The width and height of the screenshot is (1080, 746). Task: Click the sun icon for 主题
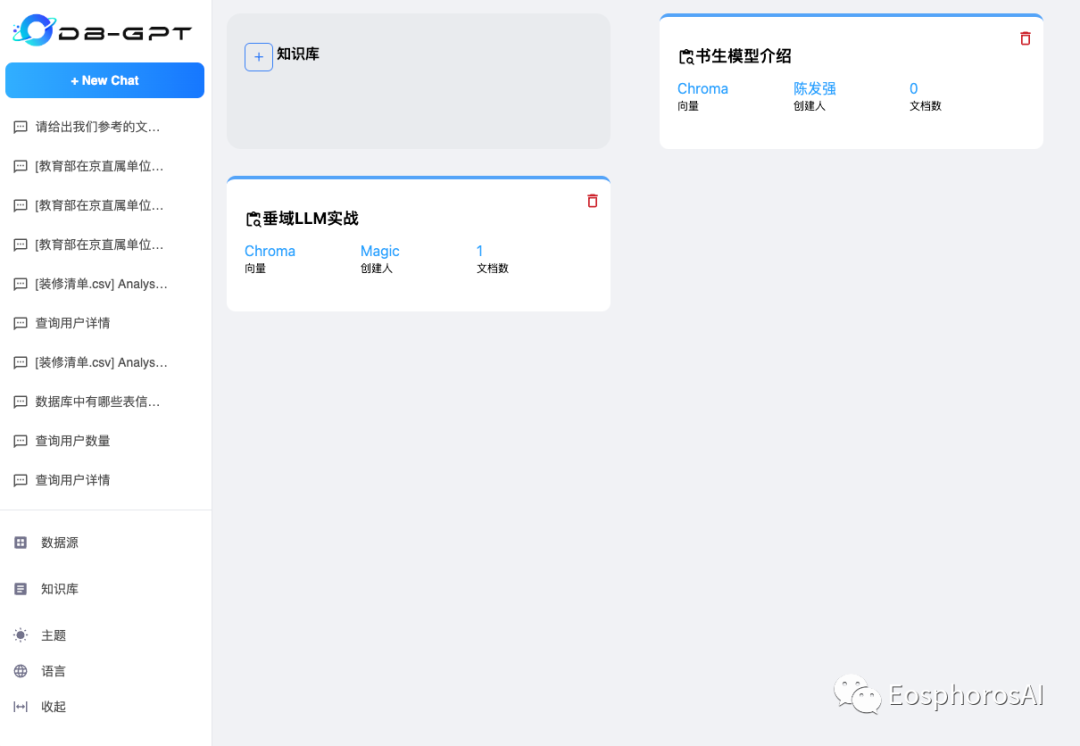click(21, 635)
